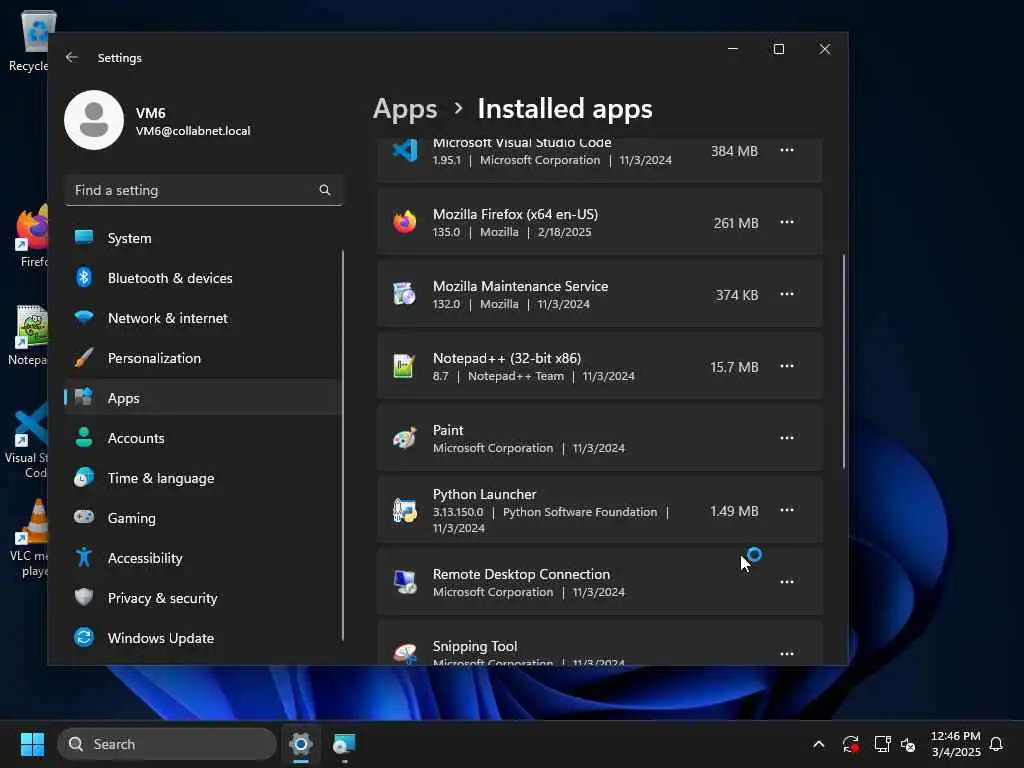Click the Python Launcher app name
The height and width of the screenshot is (768, 1024).
tap(485, 494)
